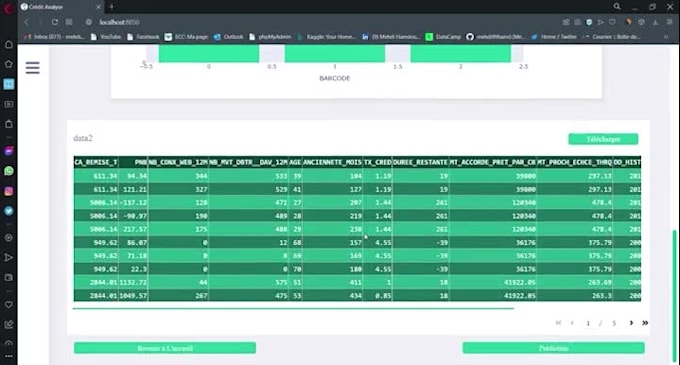Open the downloads icon in the toolbar
The height and width of the screenshot is (365, 680).
coord(656,22)
